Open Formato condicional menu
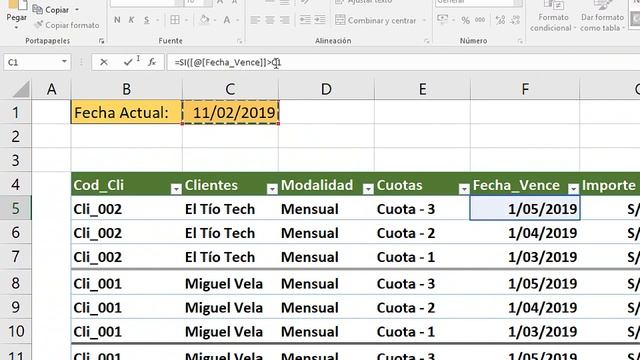Viewport: 640px width, 360px height. point(553,16)
